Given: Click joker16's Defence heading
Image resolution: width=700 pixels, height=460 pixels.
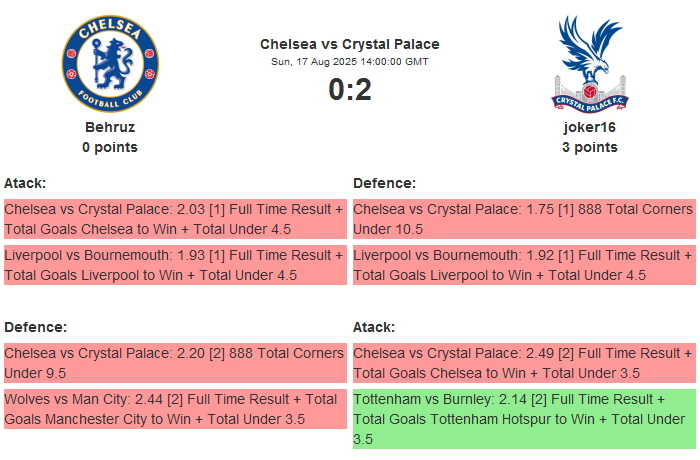Looking at the screenshot, I should click(x=385, y=183).
